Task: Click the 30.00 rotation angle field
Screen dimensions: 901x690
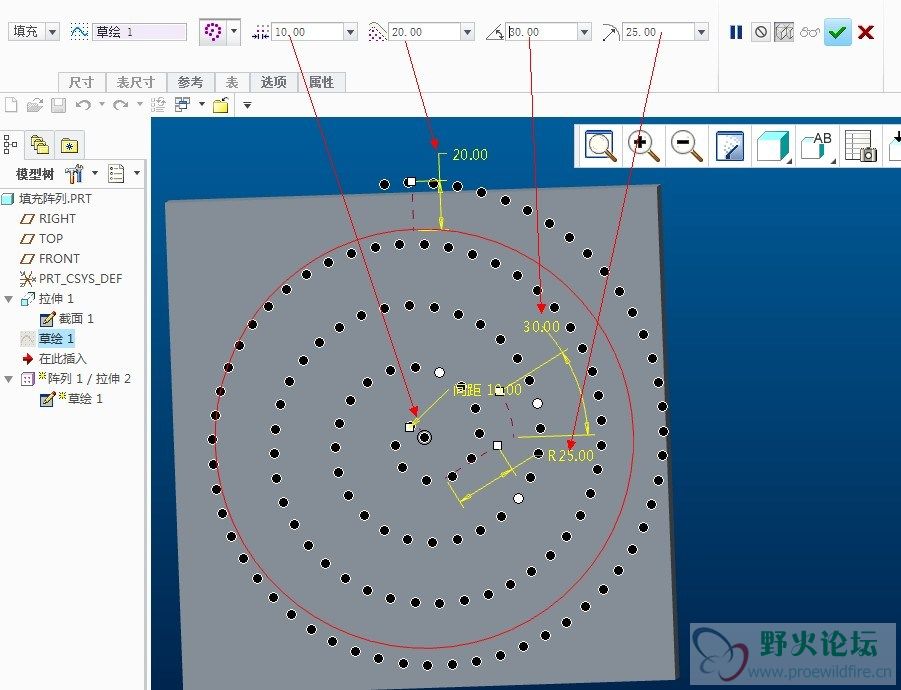Action: click(x=540, y=32)
